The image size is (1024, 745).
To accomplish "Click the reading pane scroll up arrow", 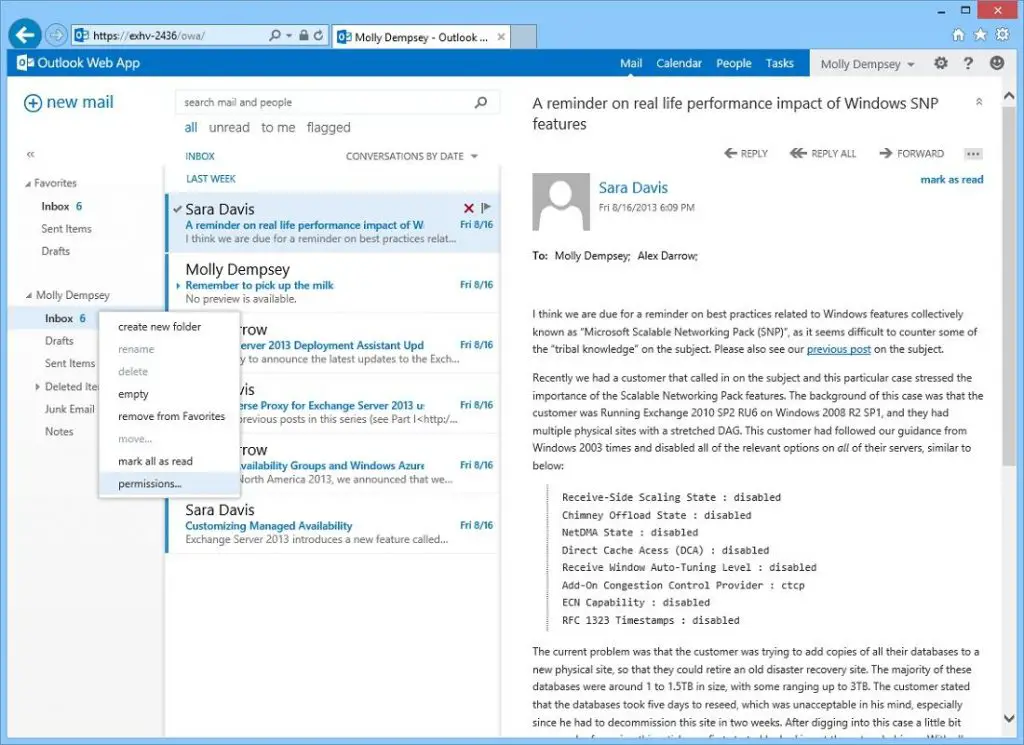I will (1008, 96).
